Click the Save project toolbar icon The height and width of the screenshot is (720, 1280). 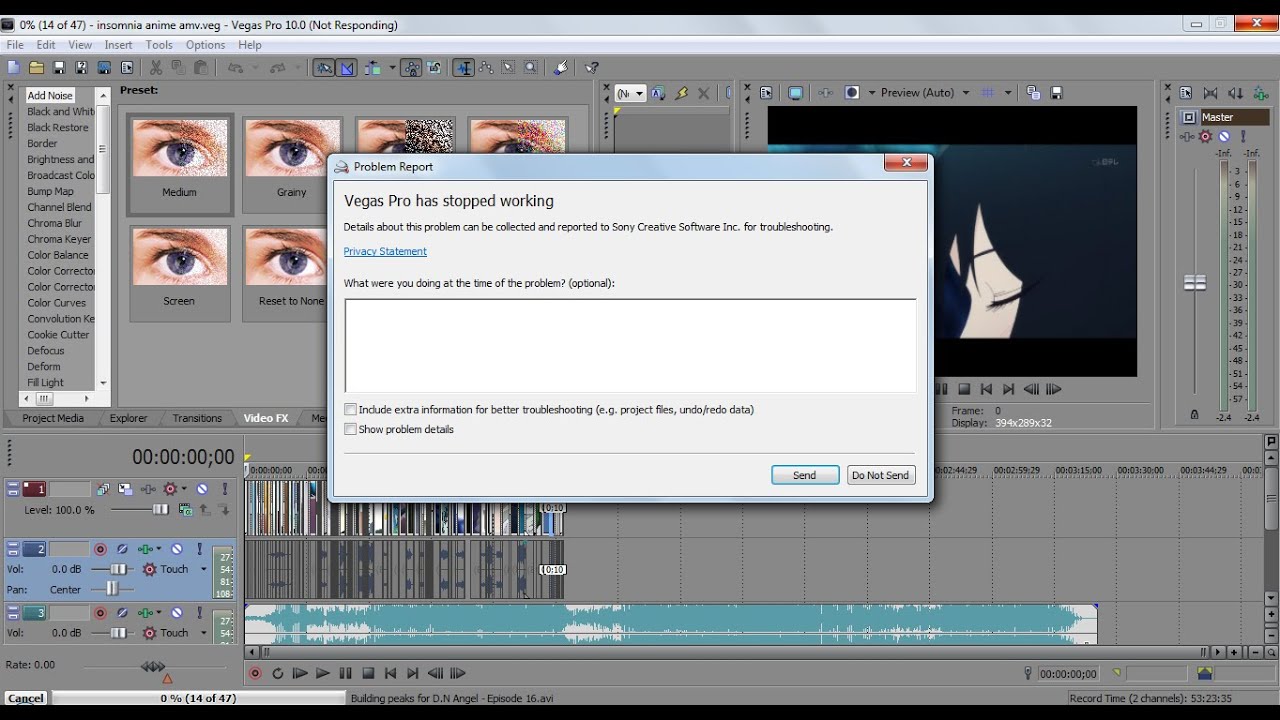[59, 68]
